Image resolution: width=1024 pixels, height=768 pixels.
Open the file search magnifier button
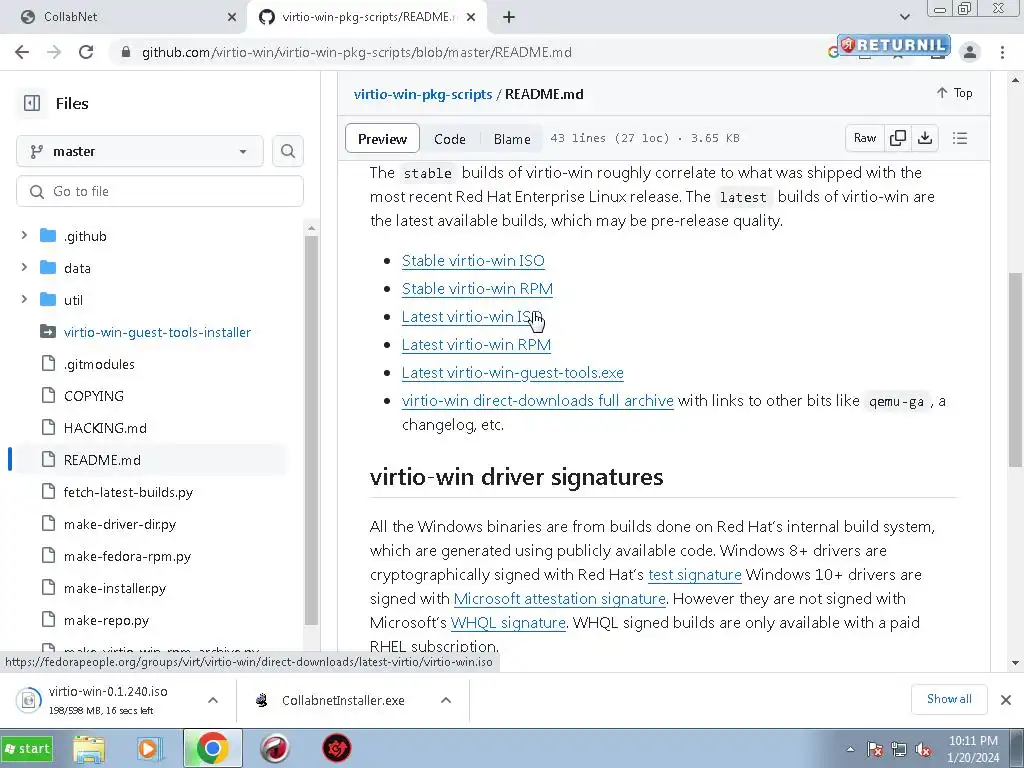tap(288, 152)
